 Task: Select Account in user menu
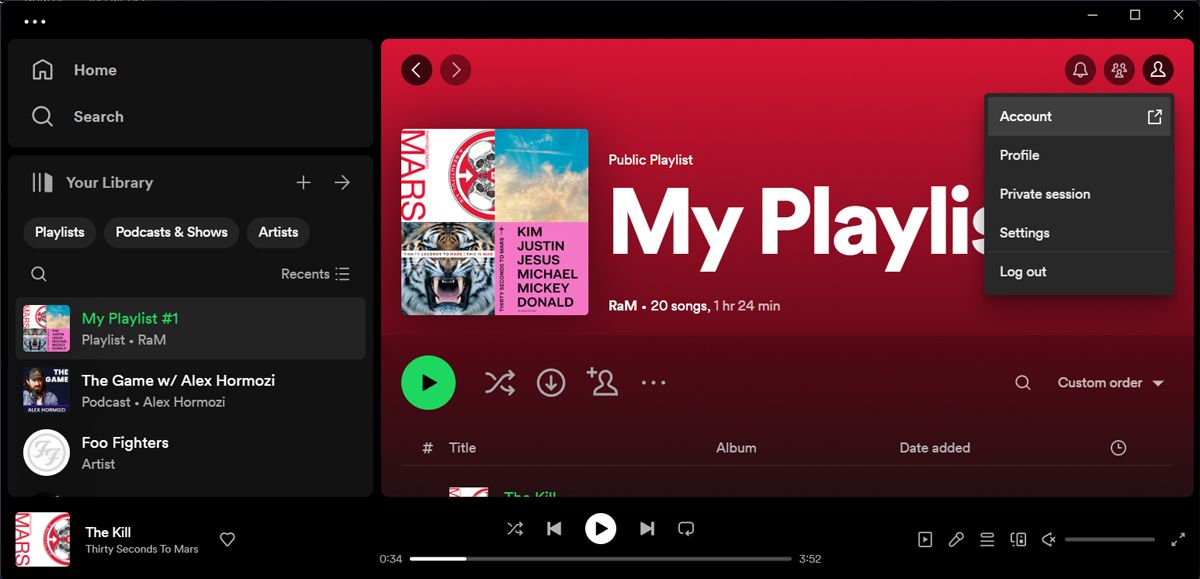(1079, 116)
